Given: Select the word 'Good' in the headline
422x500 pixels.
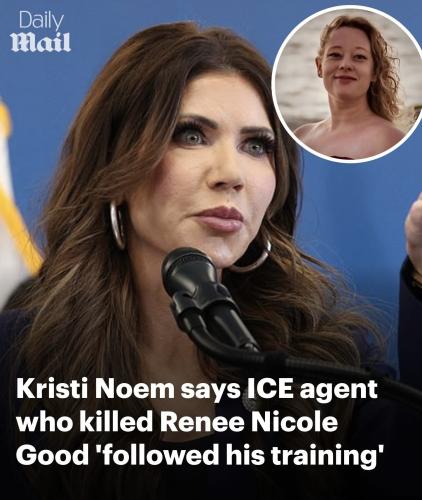Looking at the screenshot, I should [52, 456].
